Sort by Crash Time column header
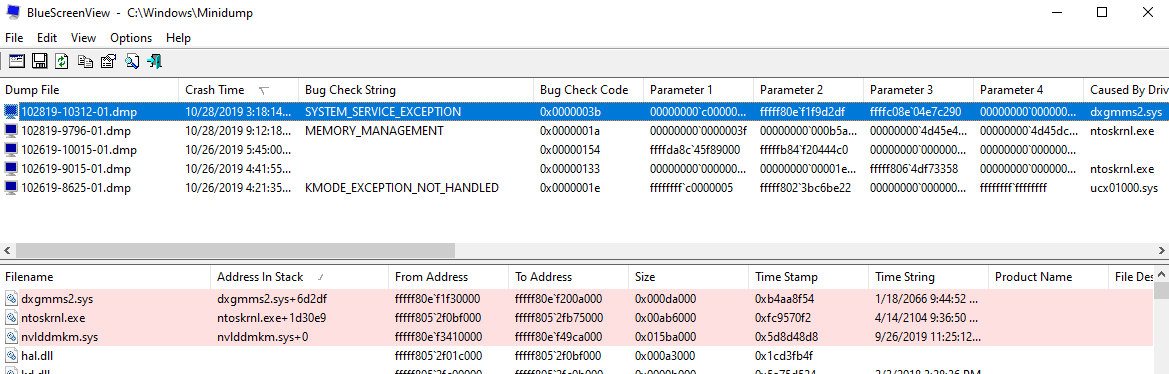The image size is (1169, 374). 239,90
